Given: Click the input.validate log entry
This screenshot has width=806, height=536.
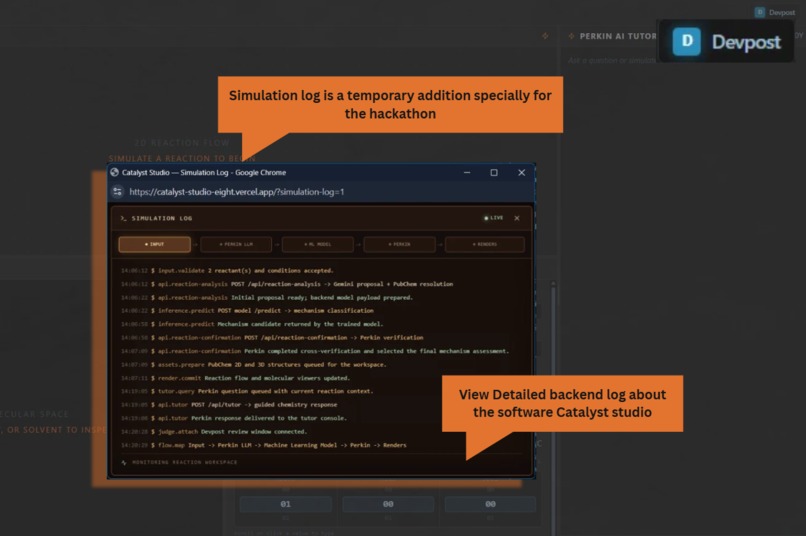Looking at the screenshot, I should tap(227, 270).
